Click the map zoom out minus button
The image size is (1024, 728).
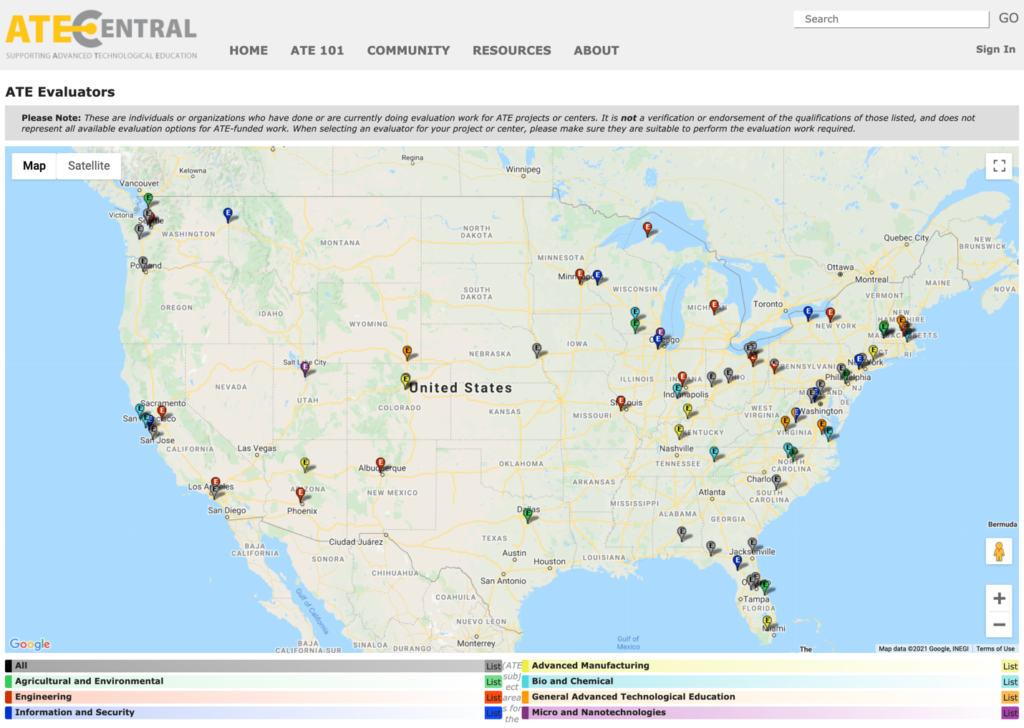coord(998,626)
